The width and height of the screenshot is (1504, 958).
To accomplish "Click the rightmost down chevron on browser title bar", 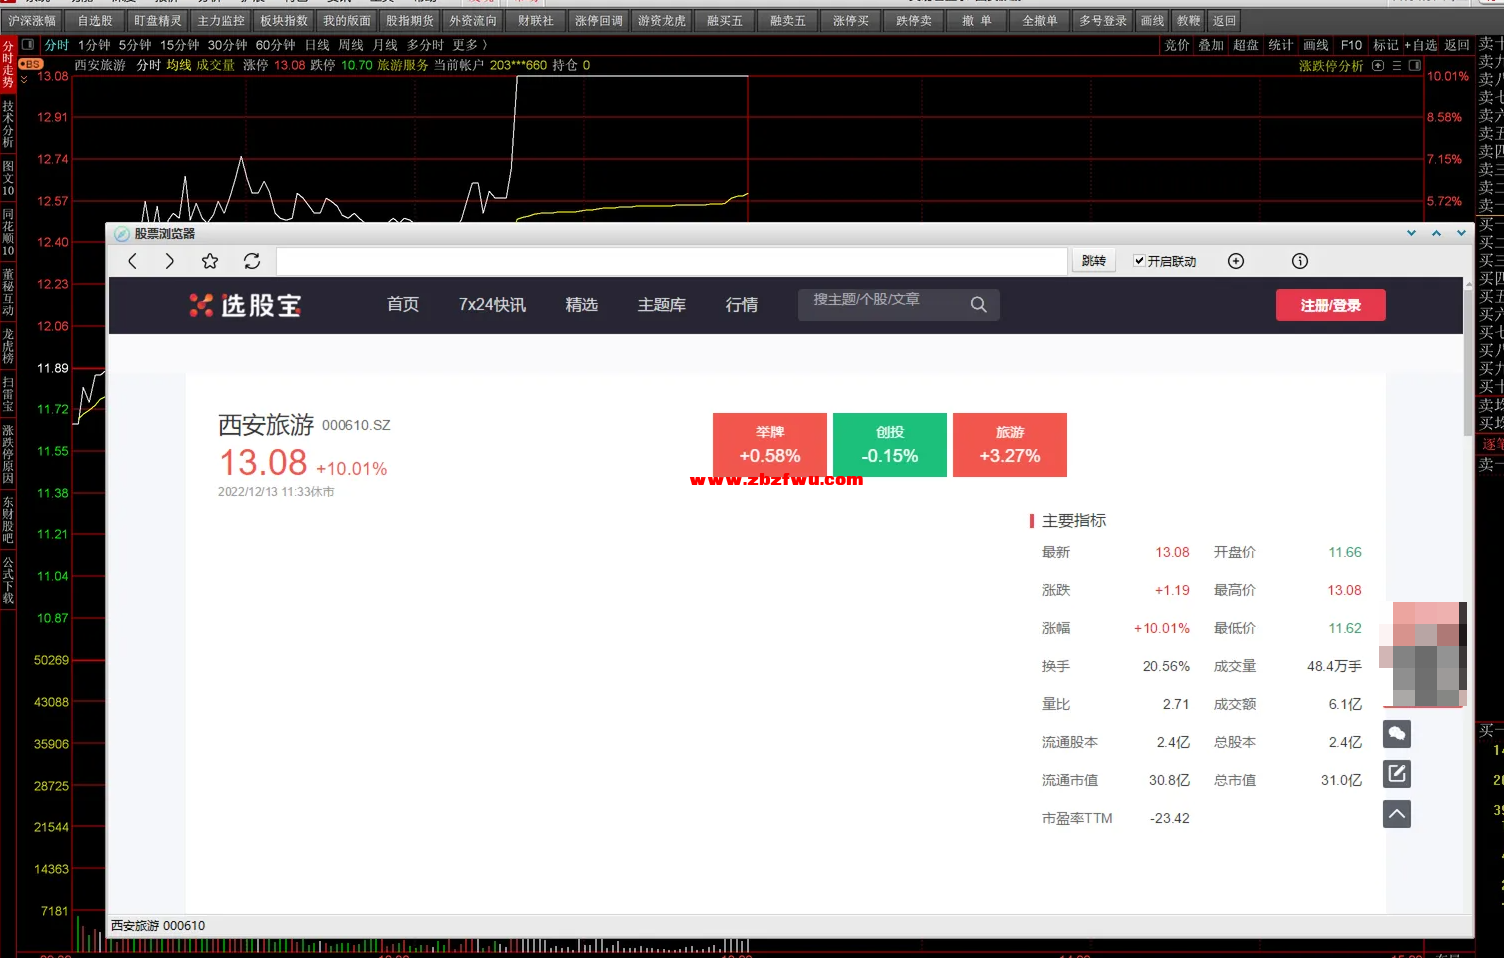I will pos(1461,233).
